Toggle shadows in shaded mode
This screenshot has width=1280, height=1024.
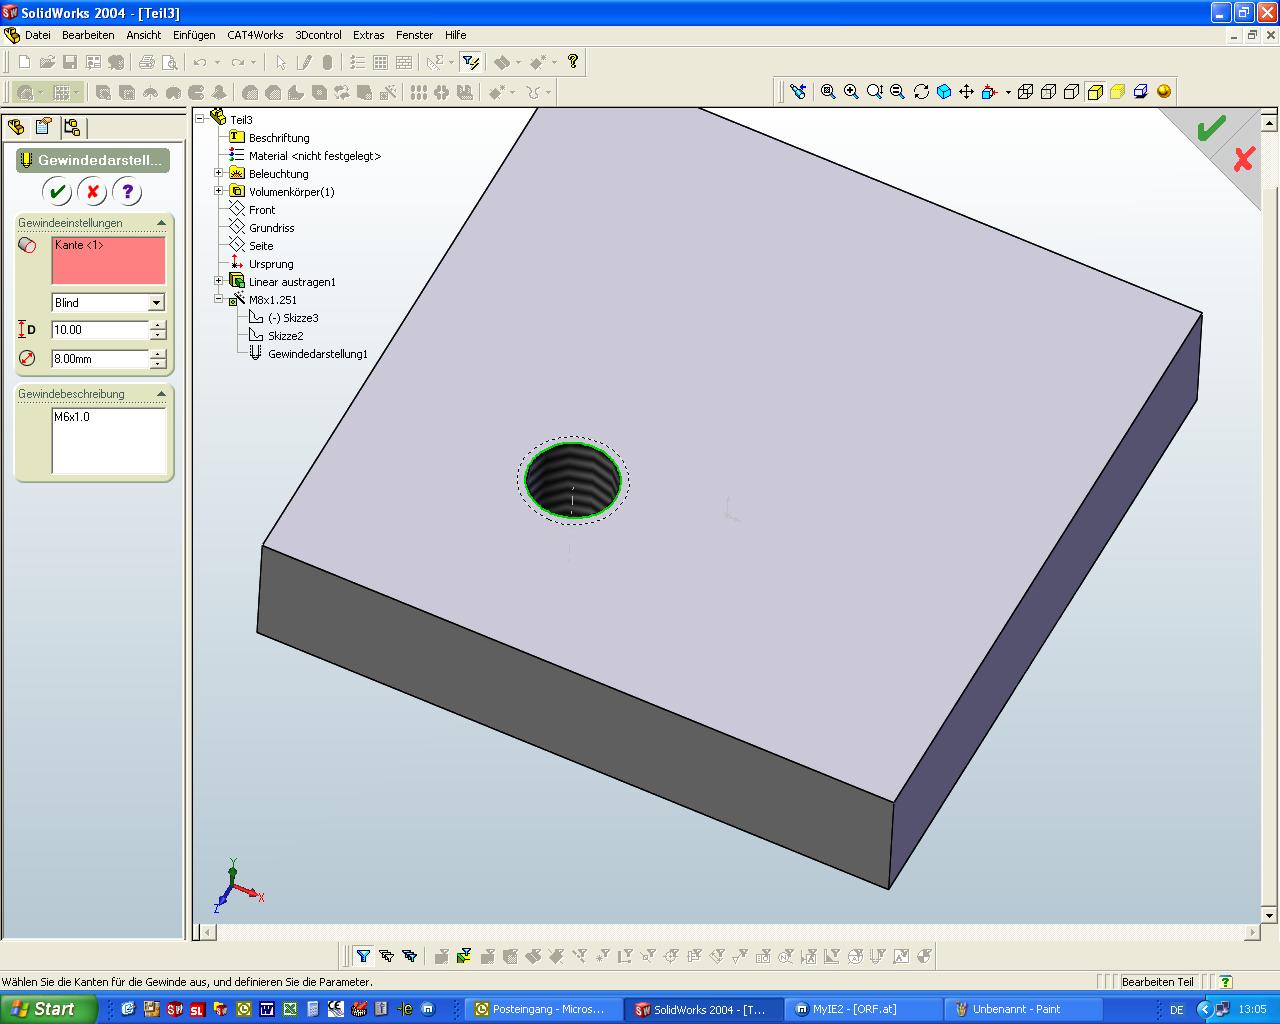1141,92
